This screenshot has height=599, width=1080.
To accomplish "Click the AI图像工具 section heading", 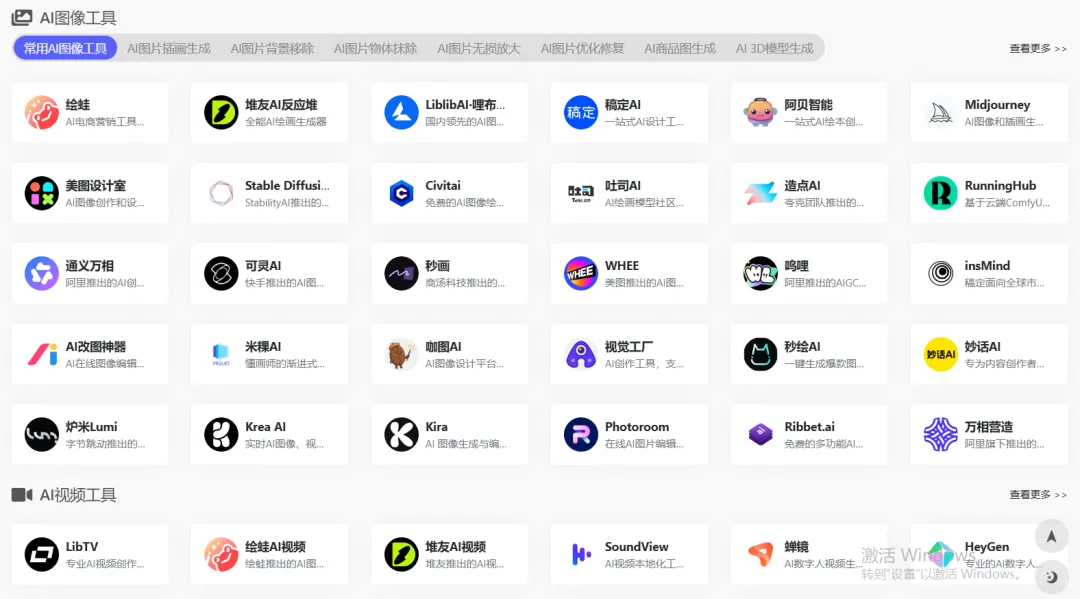I will click(x=78, y=18).
